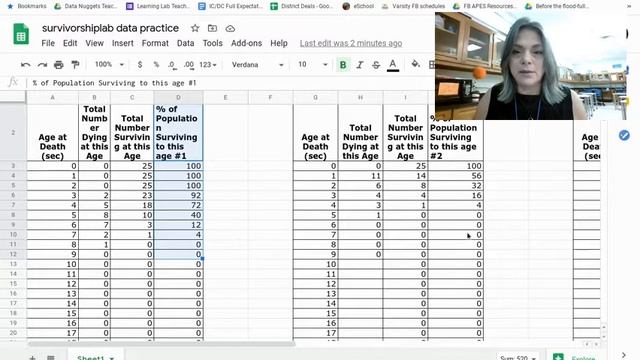Format as currency with dollar icon

[140, 65]
